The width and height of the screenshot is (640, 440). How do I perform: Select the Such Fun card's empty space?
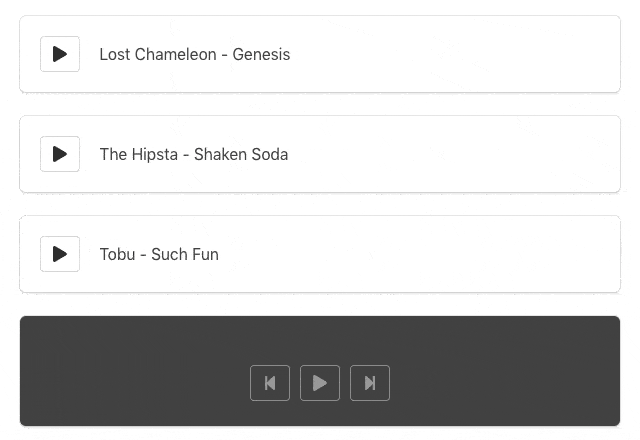450,254
